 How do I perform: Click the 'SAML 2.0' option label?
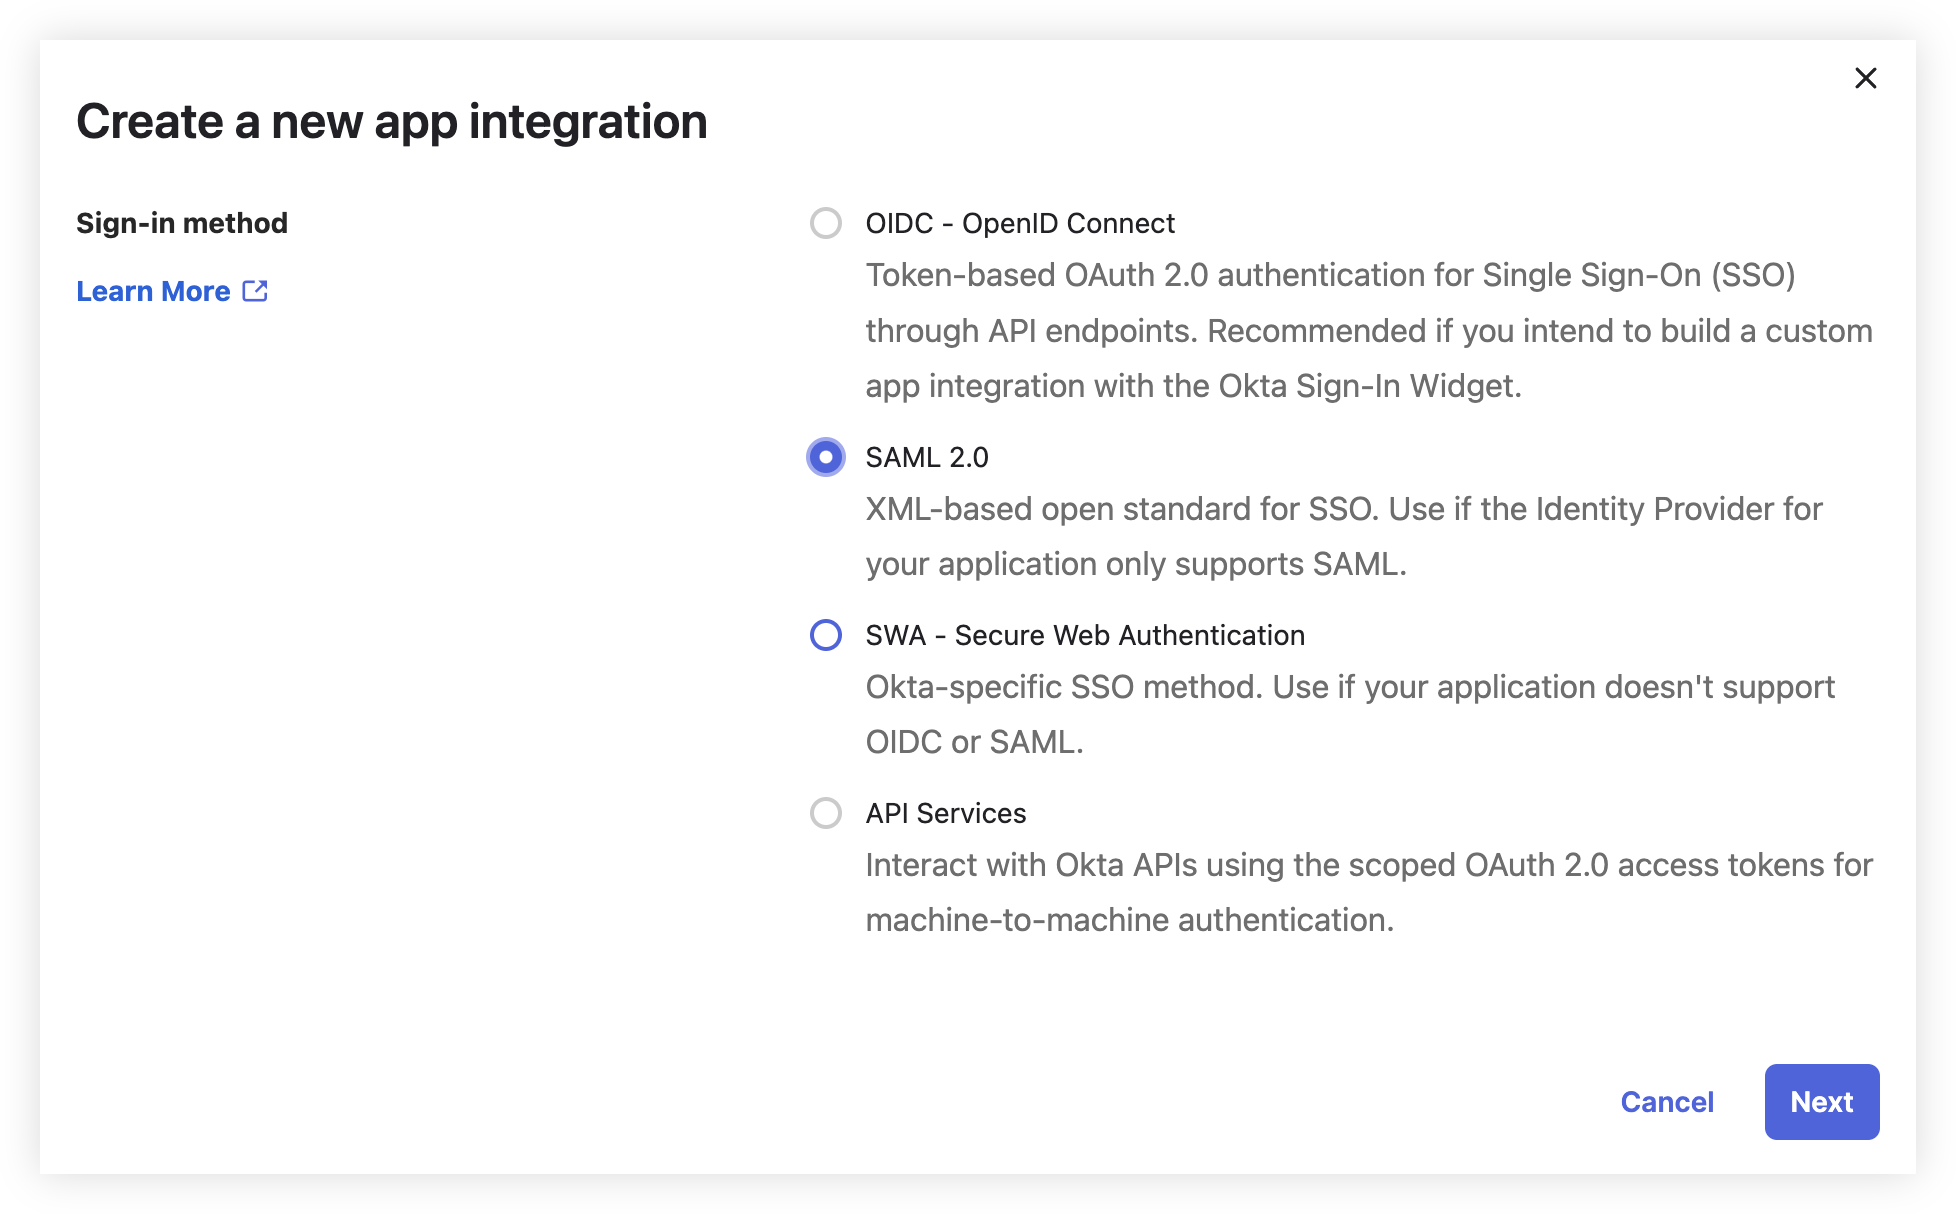[927, 457]
